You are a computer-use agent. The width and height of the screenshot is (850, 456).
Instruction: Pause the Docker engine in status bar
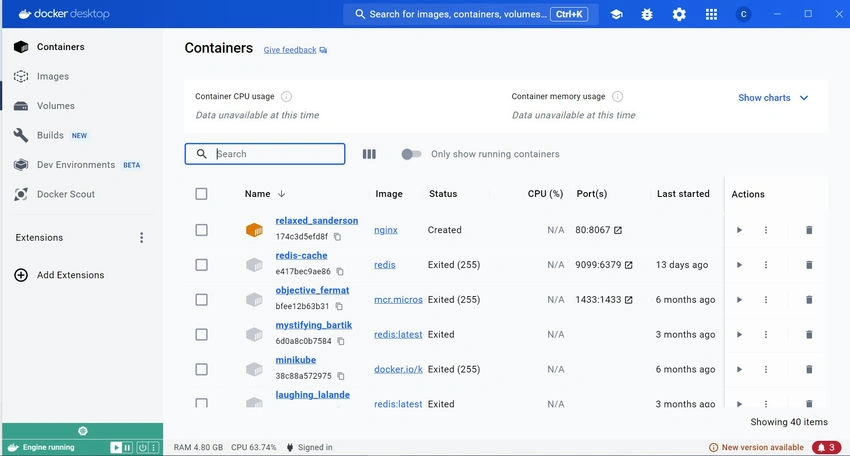127,447
